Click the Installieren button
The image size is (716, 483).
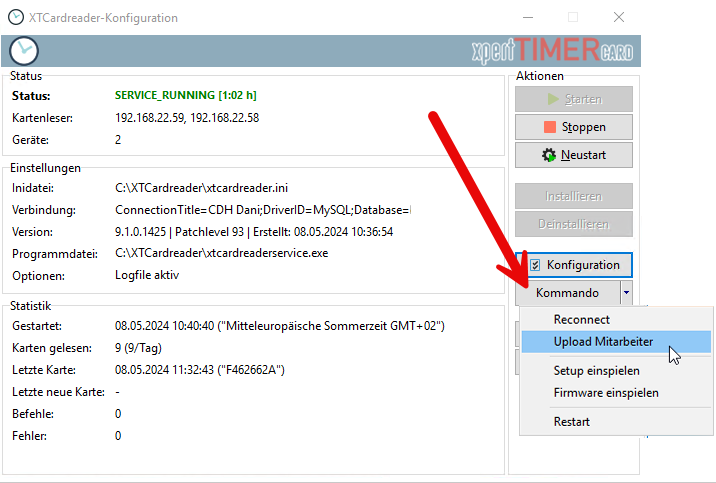click(573, 196)
